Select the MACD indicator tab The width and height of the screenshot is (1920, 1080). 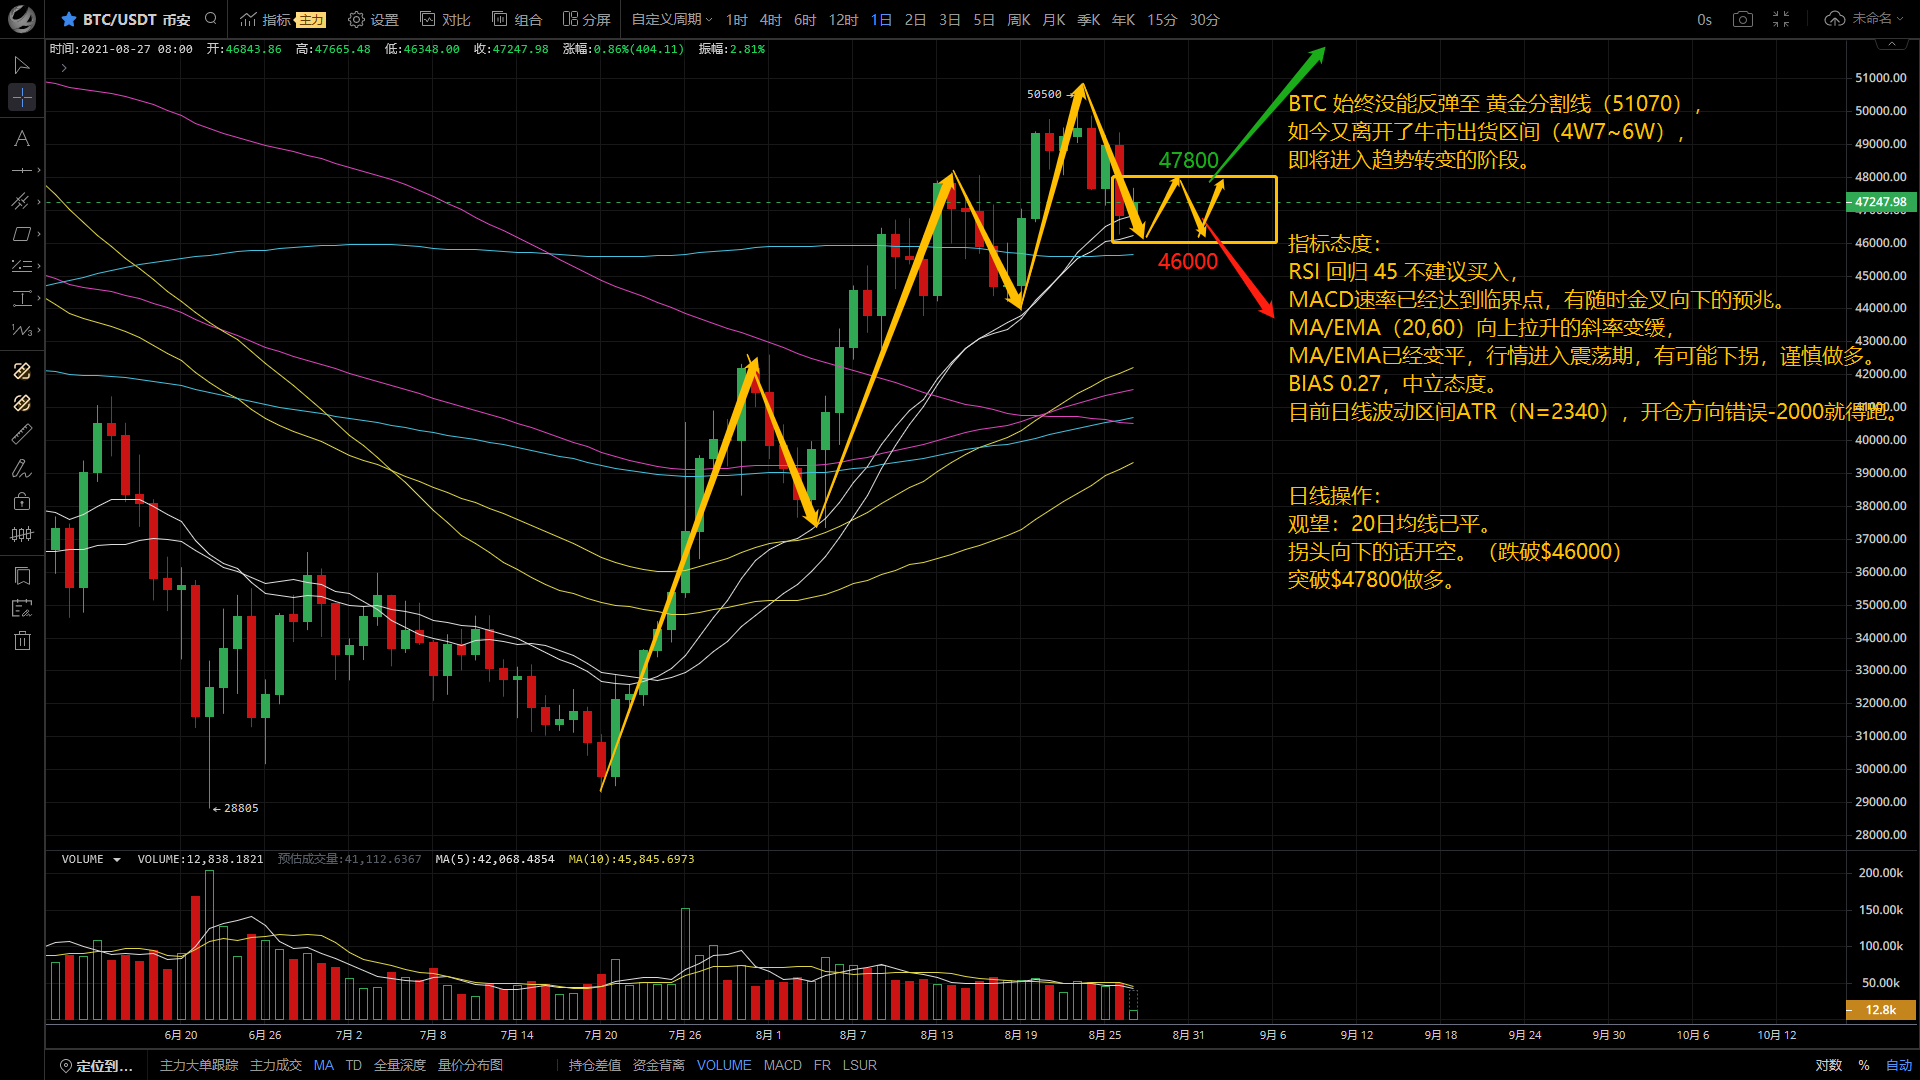point(782,1065)
